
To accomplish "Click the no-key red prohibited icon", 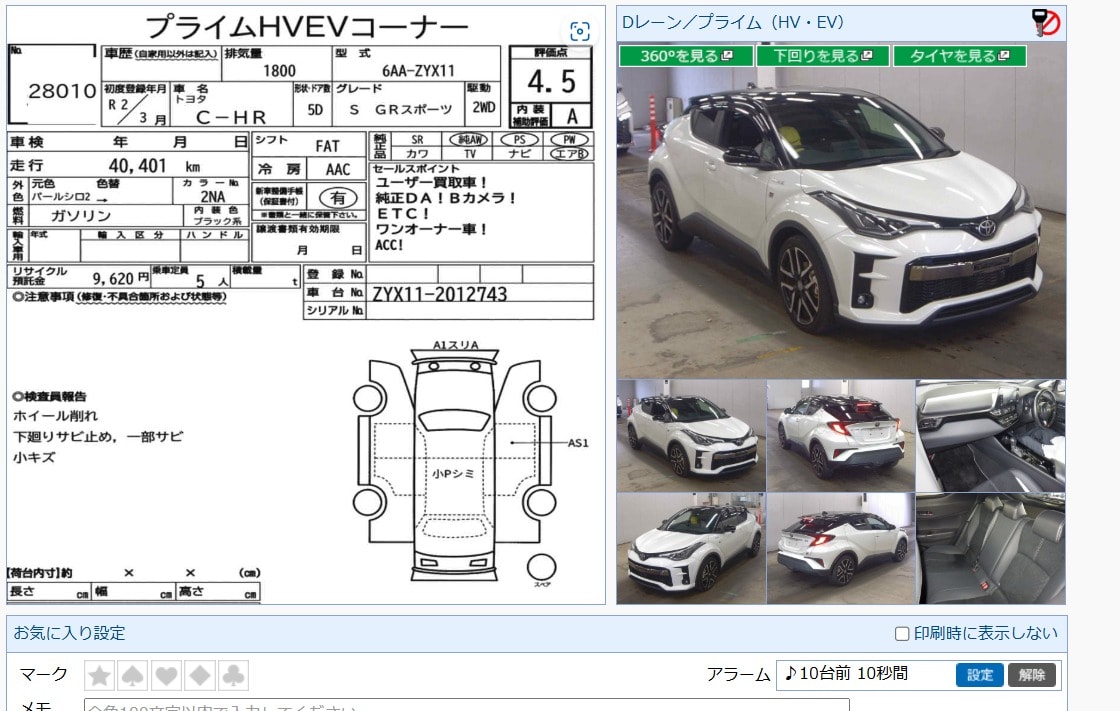I will 1046,22.
